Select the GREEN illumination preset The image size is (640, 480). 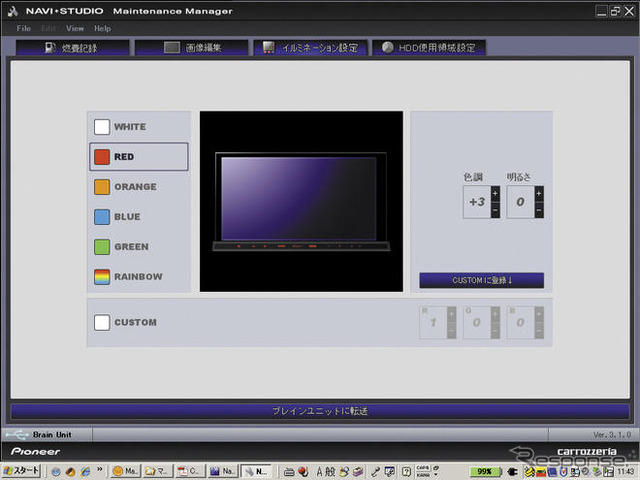click(x=102, y=247)
